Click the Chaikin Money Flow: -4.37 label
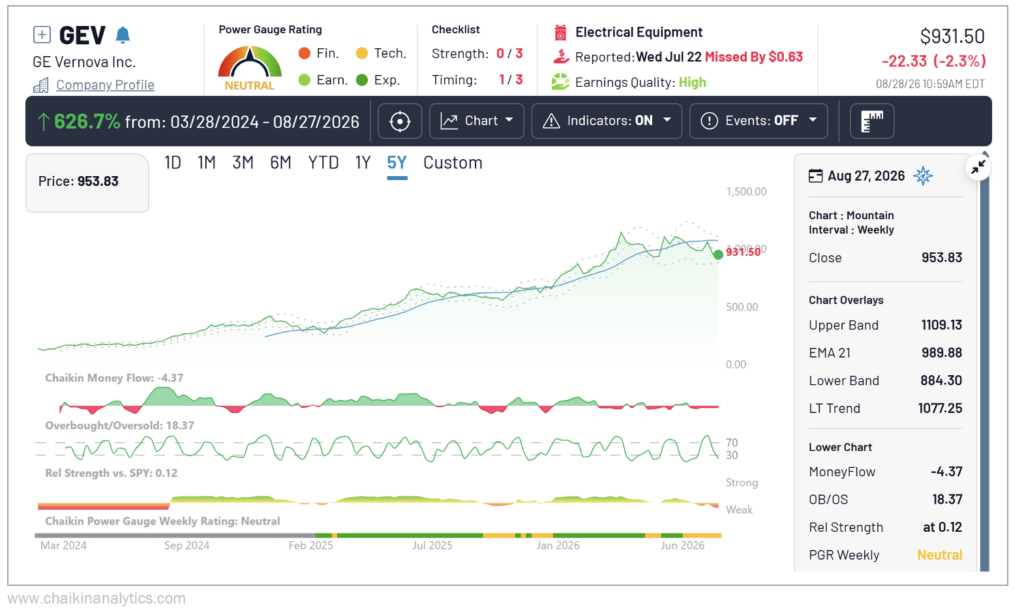The image size is (1024, 612). pyautogui.click(x=114, y=378)
